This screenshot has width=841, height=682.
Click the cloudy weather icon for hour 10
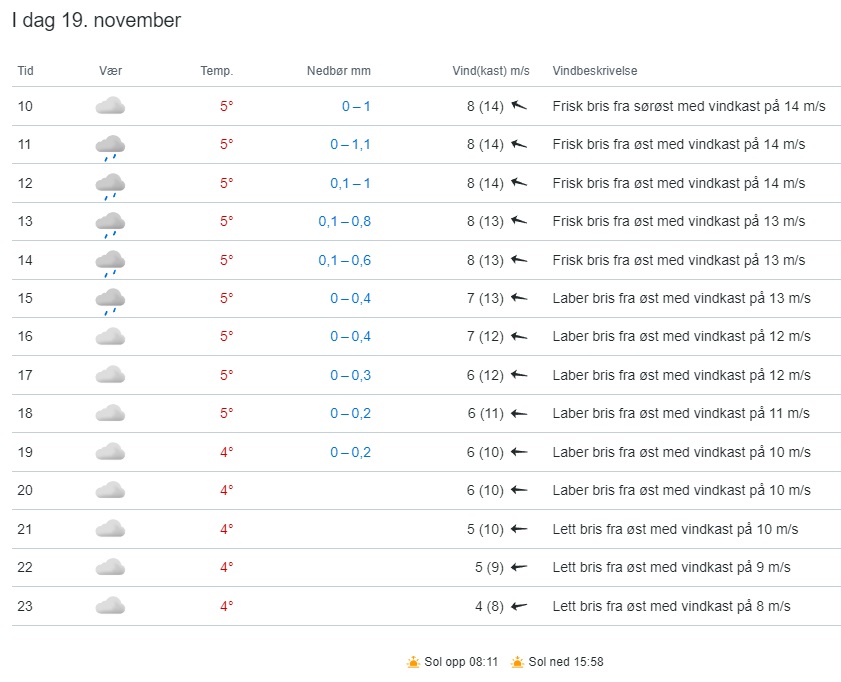[110, 106]
